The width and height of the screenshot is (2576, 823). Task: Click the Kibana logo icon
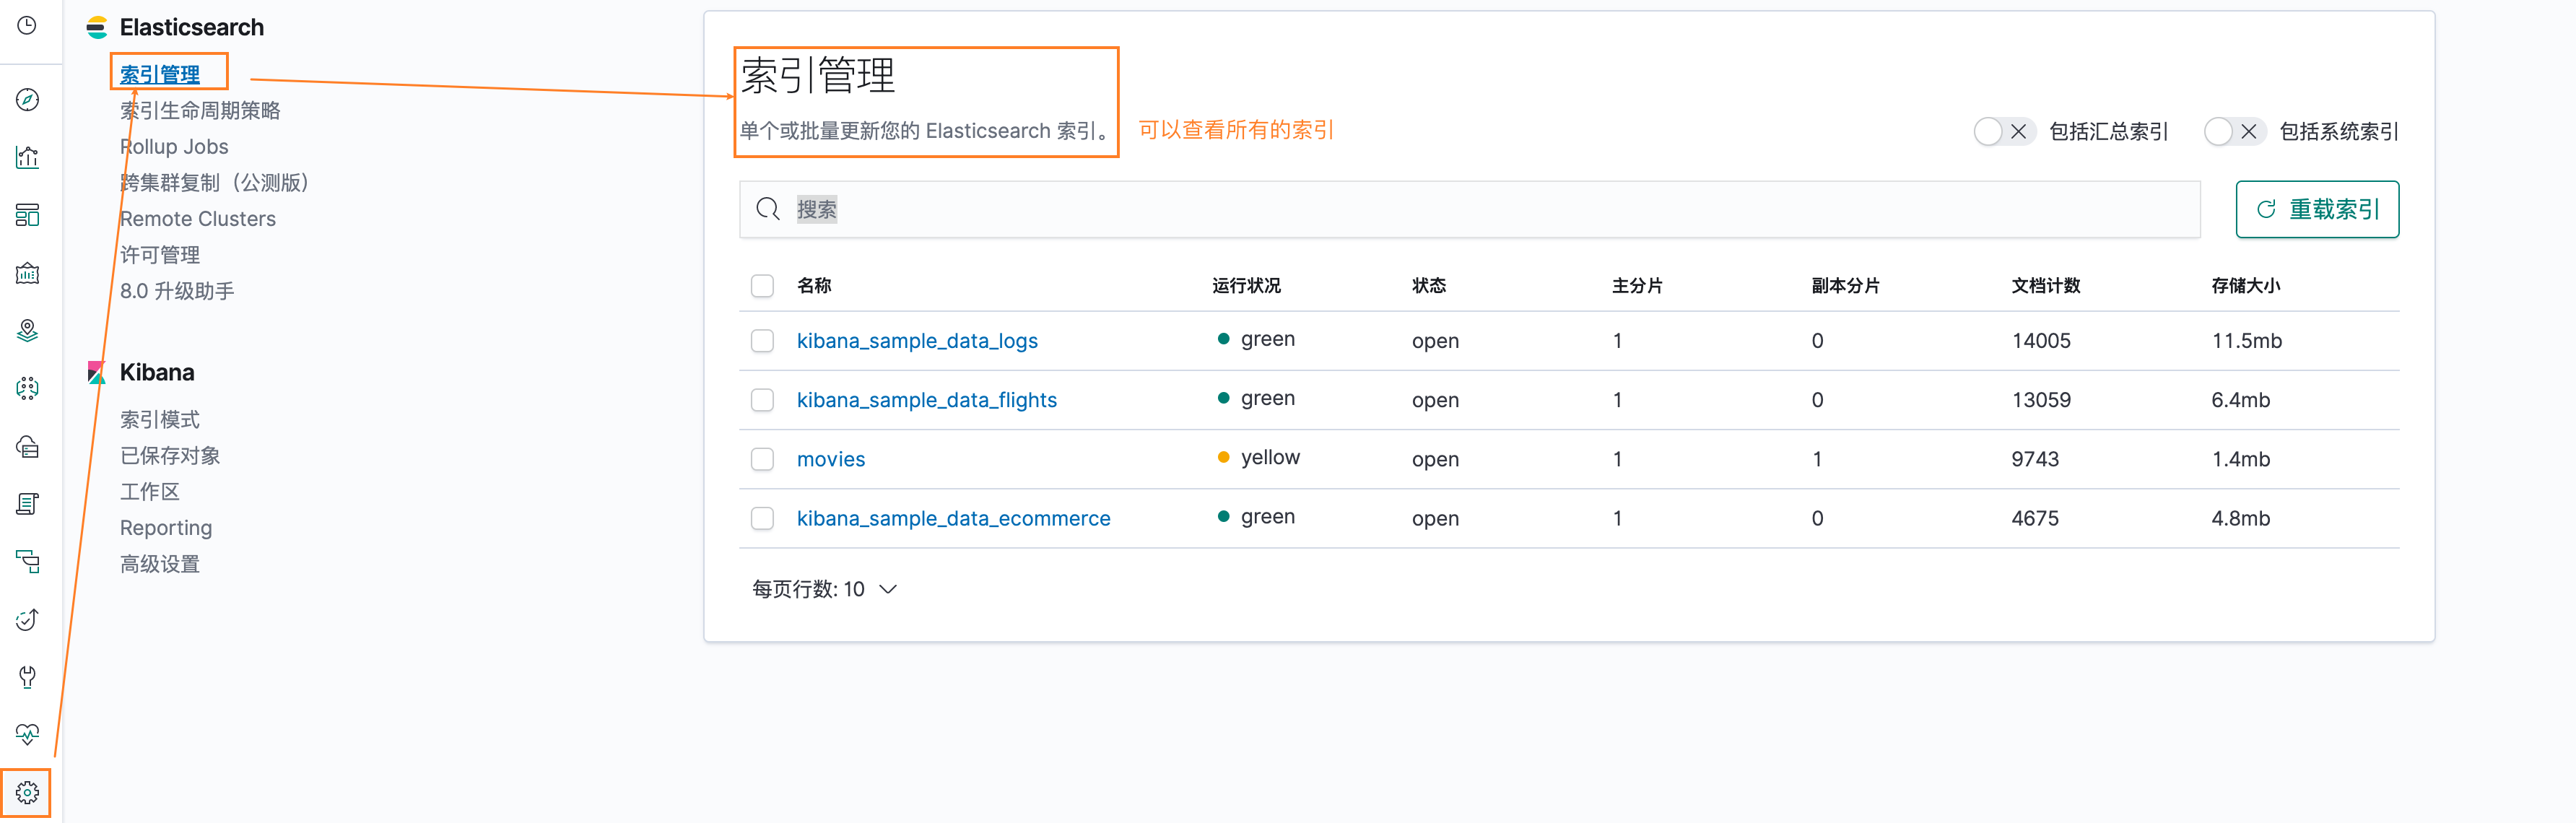97,373
